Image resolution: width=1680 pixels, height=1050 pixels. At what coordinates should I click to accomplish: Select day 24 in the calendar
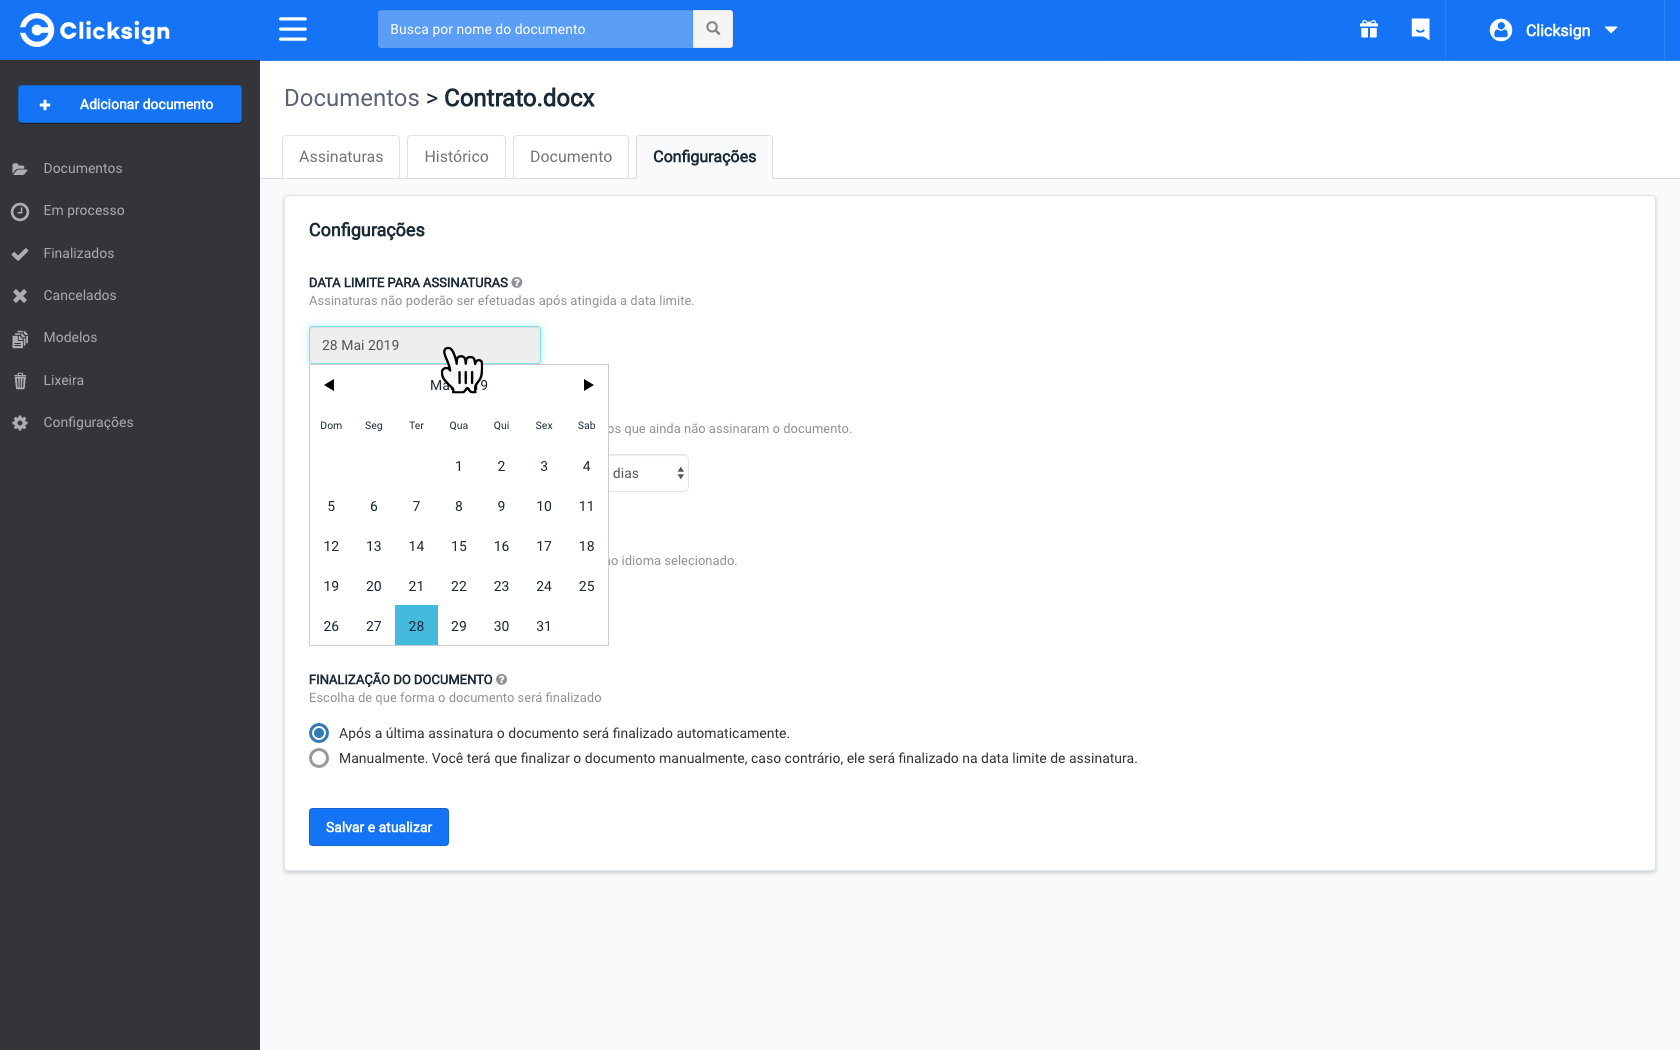[544, 586]
